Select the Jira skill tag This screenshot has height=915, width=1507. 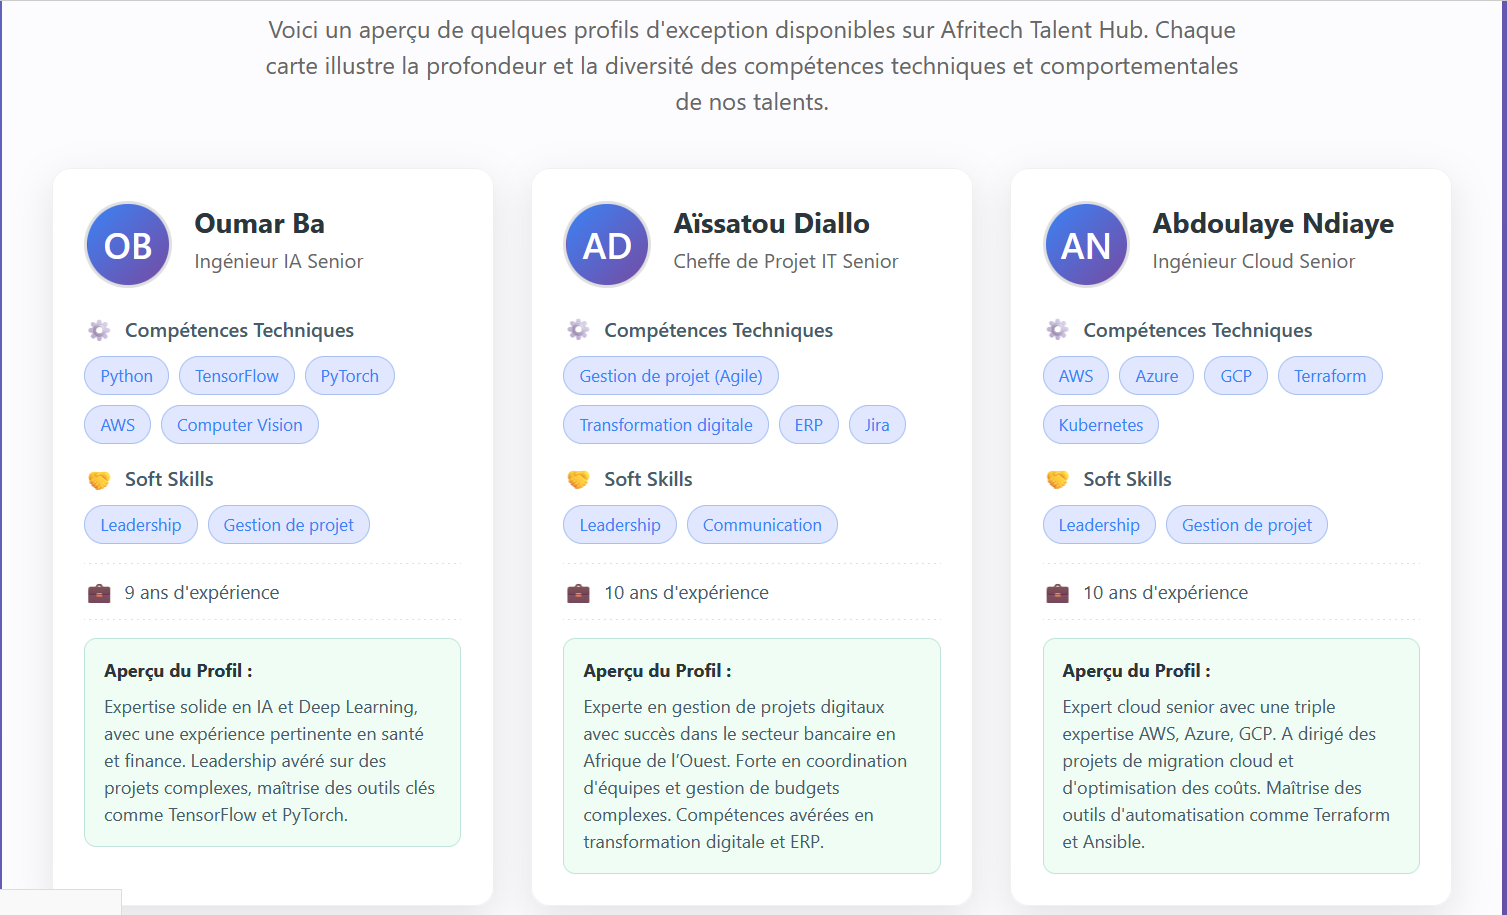[877, 425]
